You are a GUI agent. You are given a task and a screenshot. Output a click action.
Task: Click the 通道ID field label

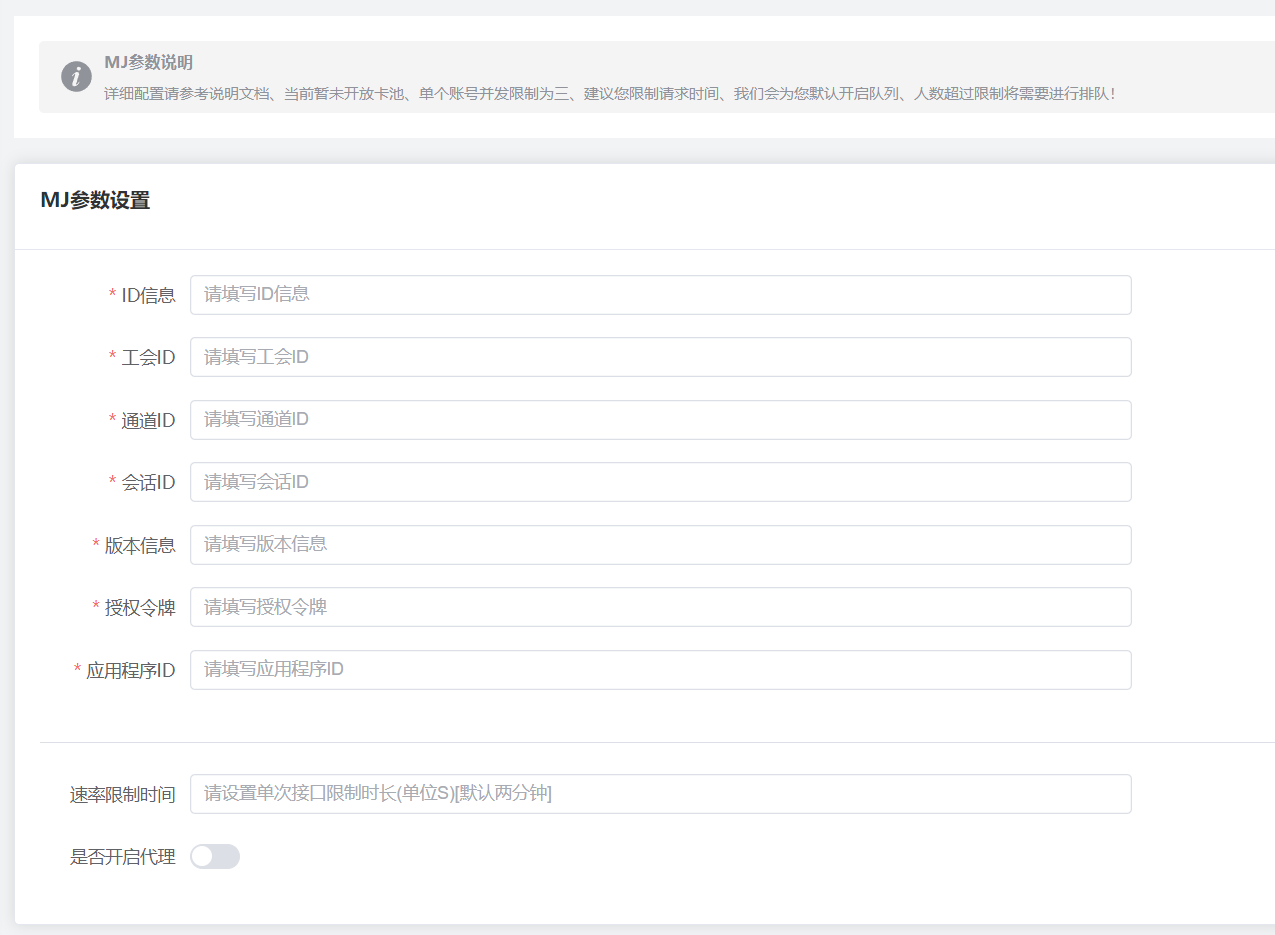148,421
